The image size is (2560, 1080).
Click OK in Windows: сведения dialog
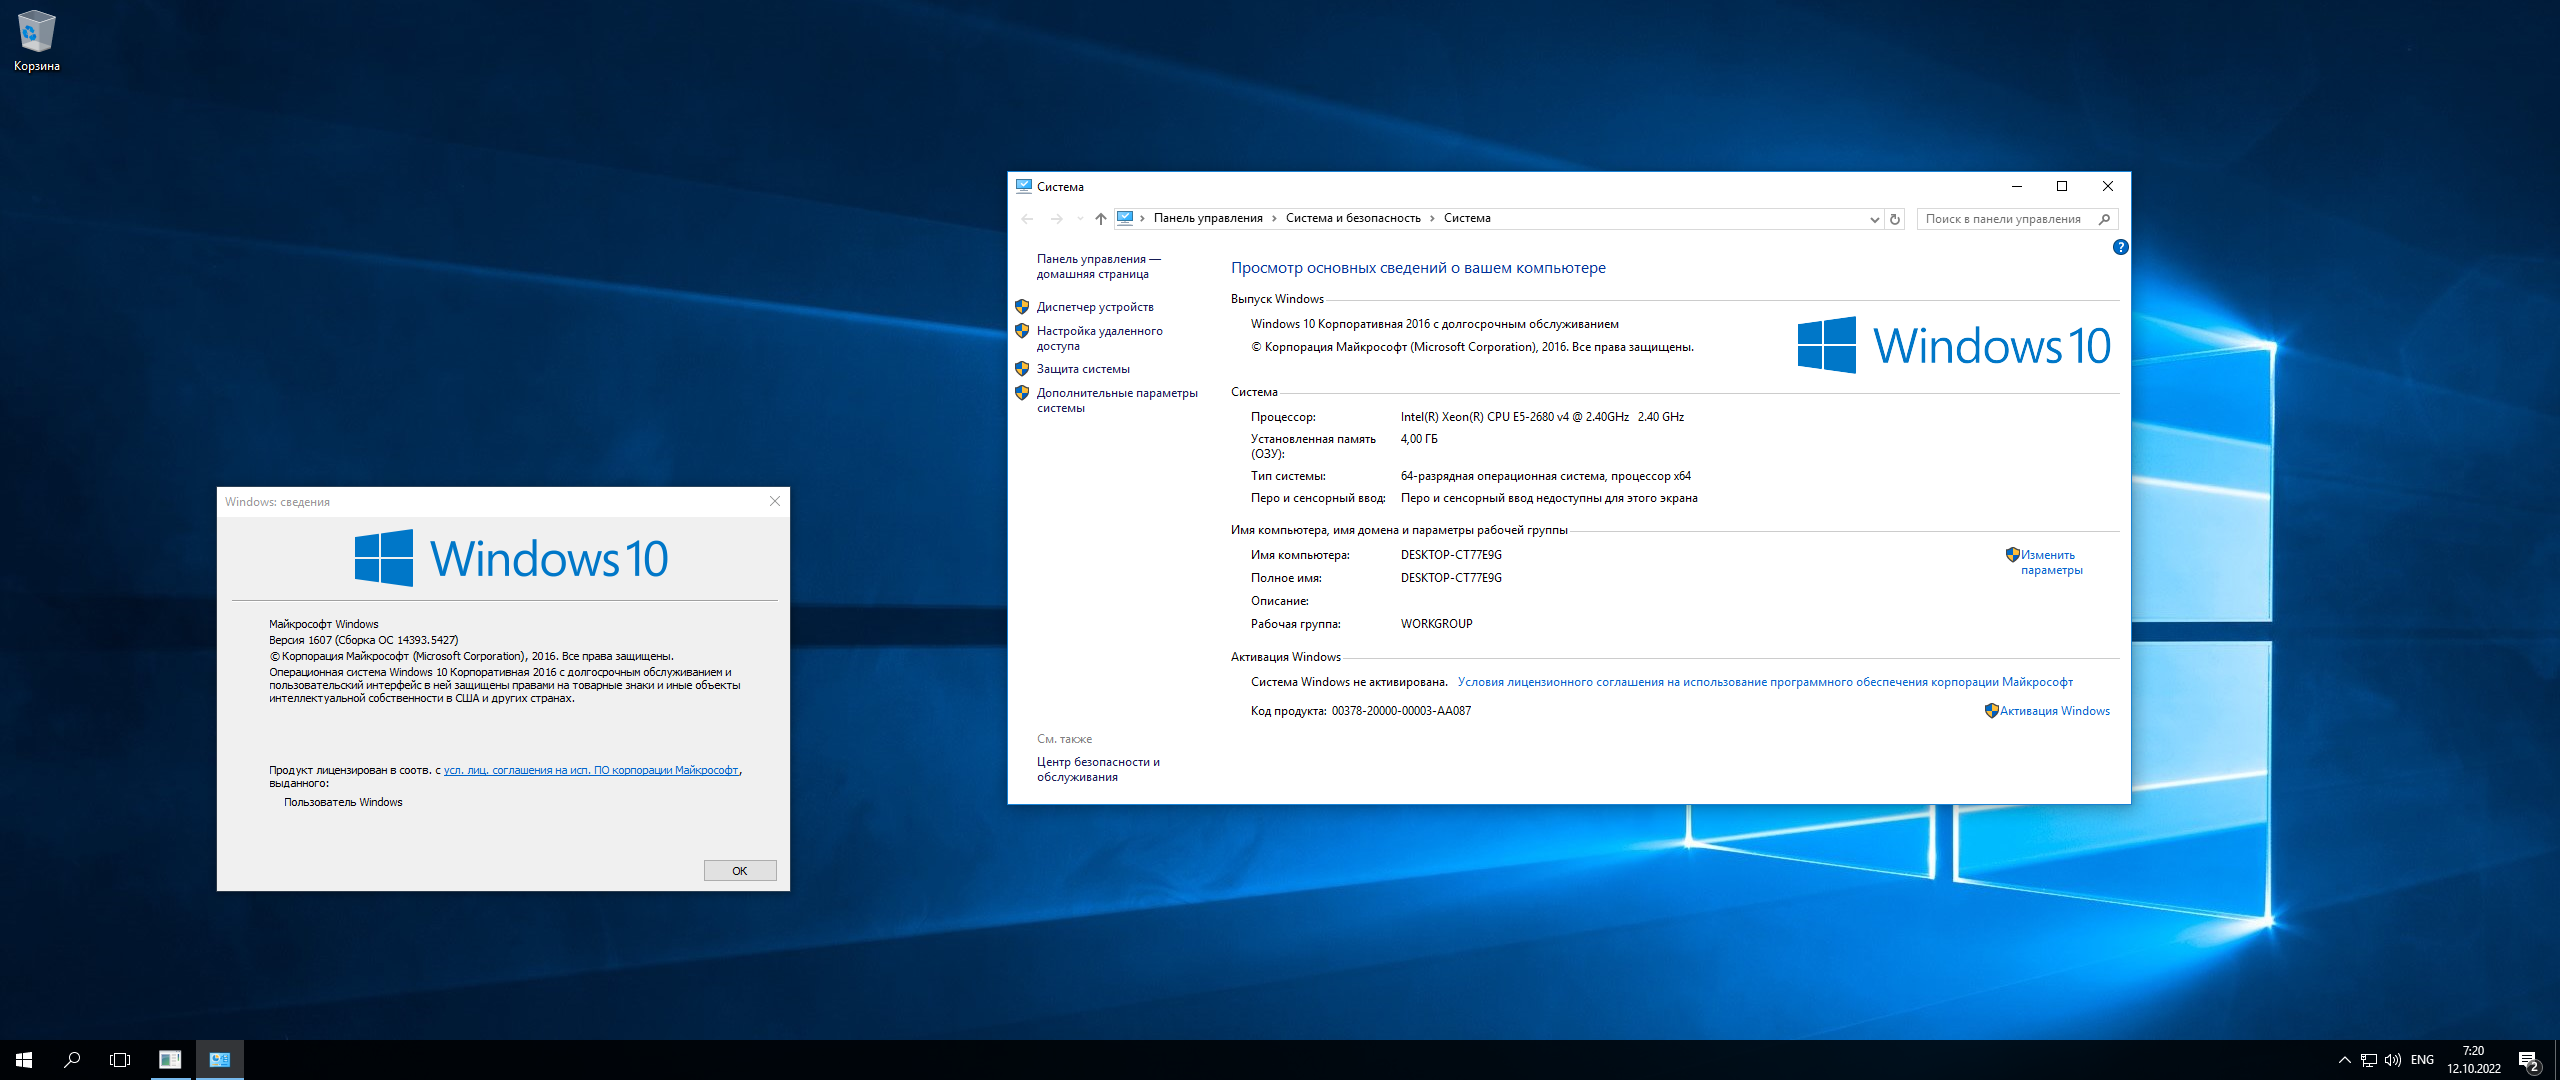click(740, 871)
